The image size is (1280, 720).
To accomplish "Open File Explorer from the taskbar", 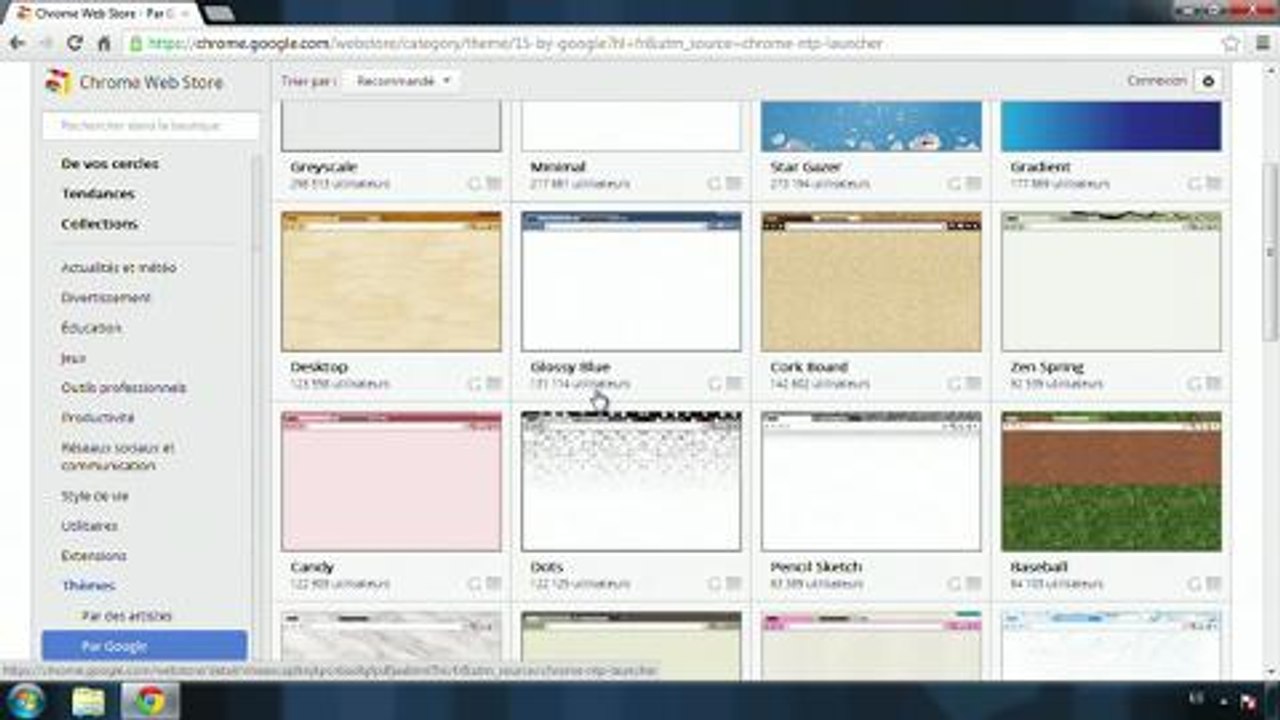I will [x=88, y=700].
